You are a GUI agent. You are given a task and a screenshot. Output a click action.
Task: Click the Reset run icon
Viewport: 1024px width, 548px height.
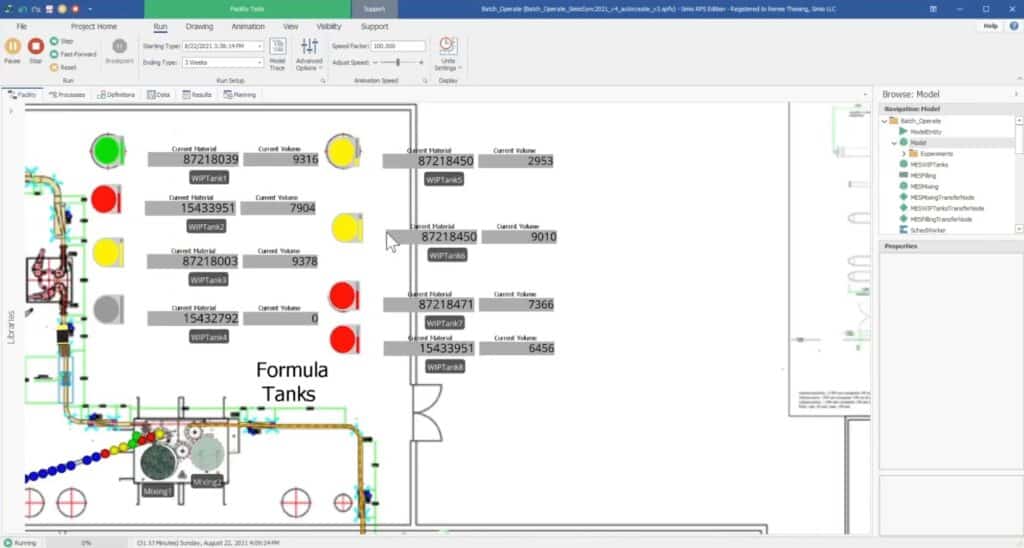(54, 67)
